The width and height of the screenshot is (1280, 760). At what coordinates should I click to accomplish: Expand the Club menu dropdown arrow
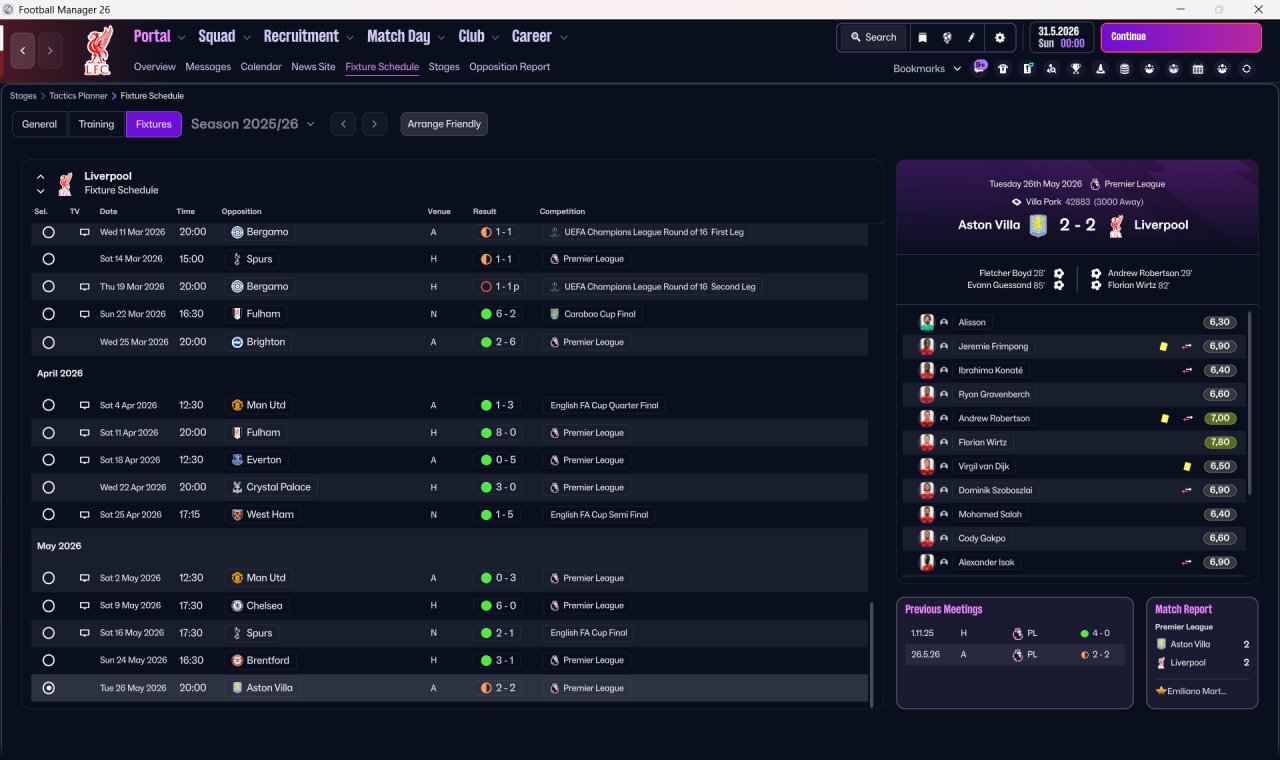495,38
